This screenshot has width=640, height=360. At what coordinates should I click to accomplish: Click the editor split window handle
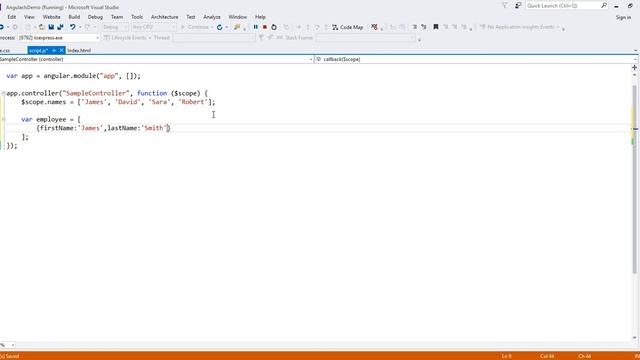[635, 67]
